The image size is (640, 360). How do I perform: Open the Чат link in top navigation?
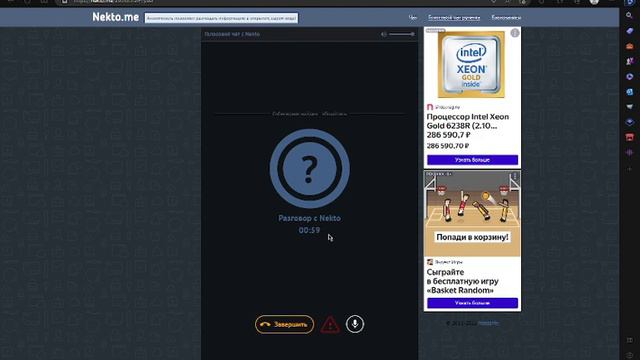coord(413,18)
